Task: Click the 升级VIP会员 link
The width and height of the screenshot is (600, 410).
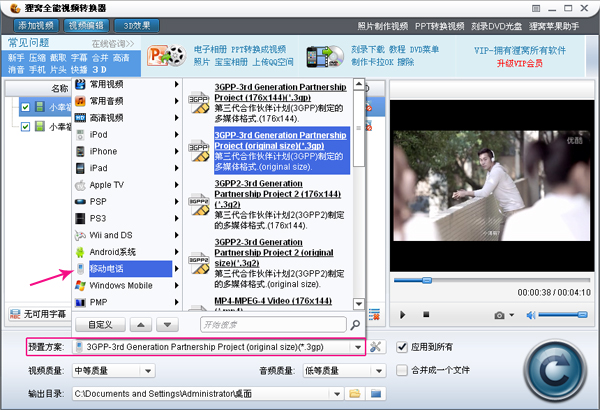Action: click(x=519, y=63)
